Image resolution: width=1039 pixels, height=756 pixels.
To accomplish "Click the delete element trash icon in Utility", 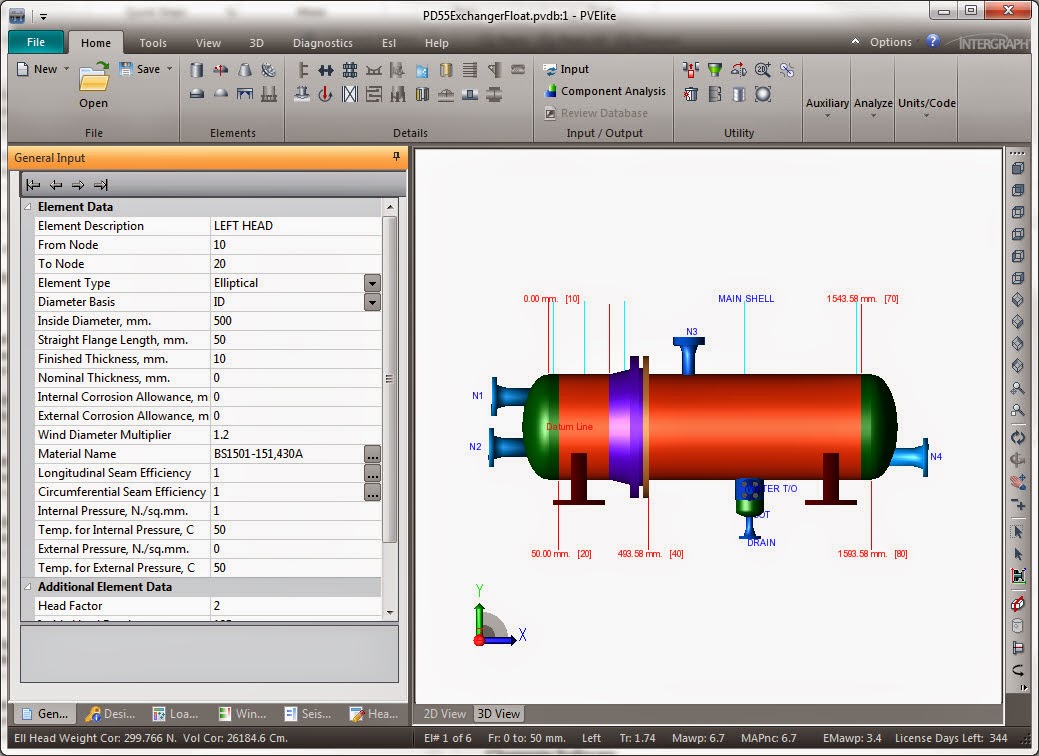I will (x=691, y=95).
